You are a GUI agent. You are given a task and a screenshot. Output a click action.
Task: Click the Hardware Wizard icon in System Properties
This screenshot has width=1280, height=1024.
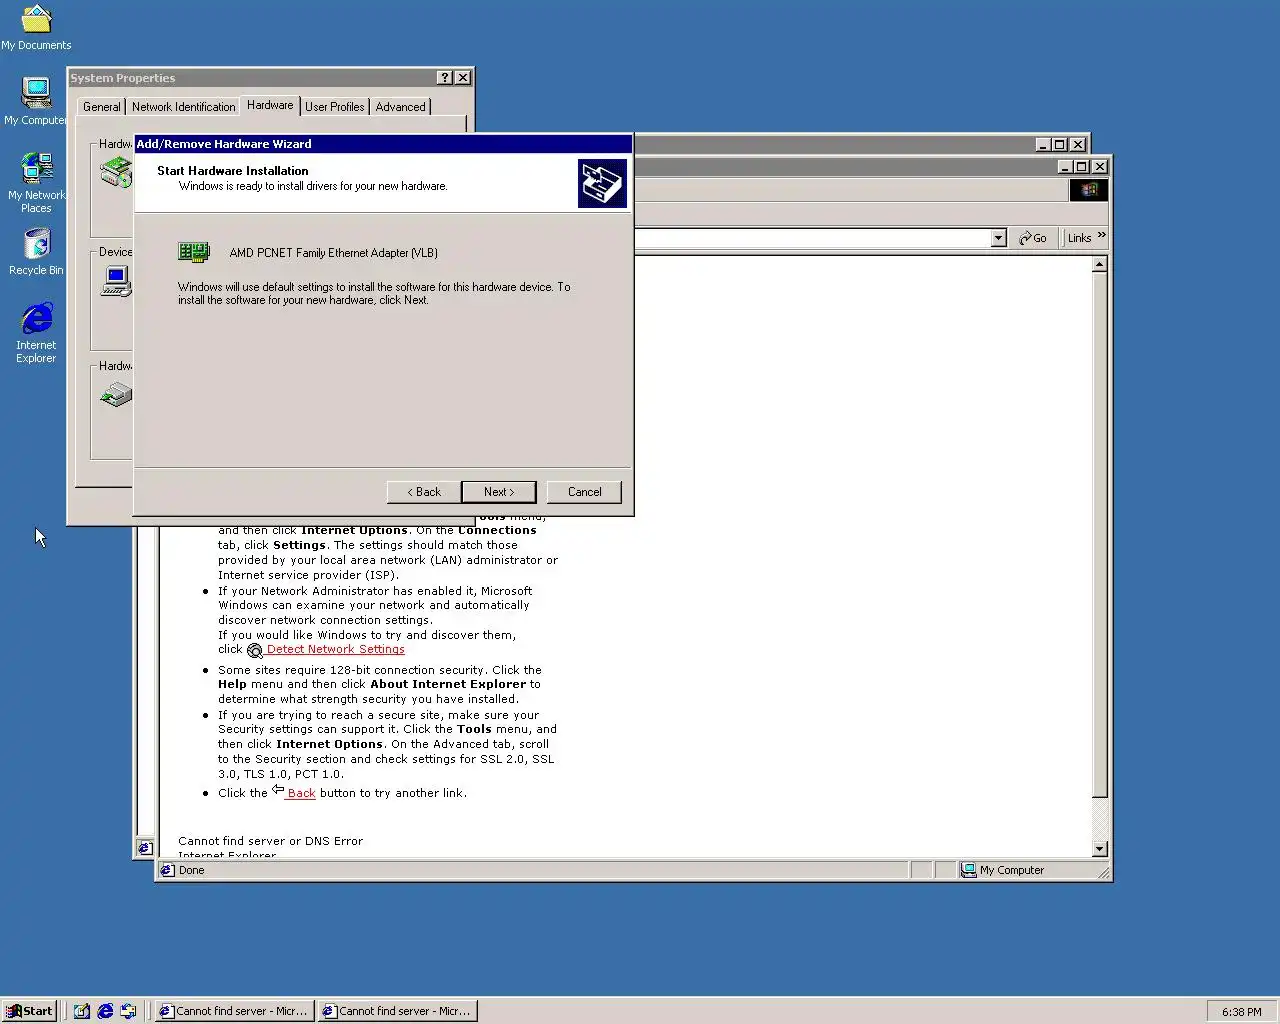(x=116, y=172)
